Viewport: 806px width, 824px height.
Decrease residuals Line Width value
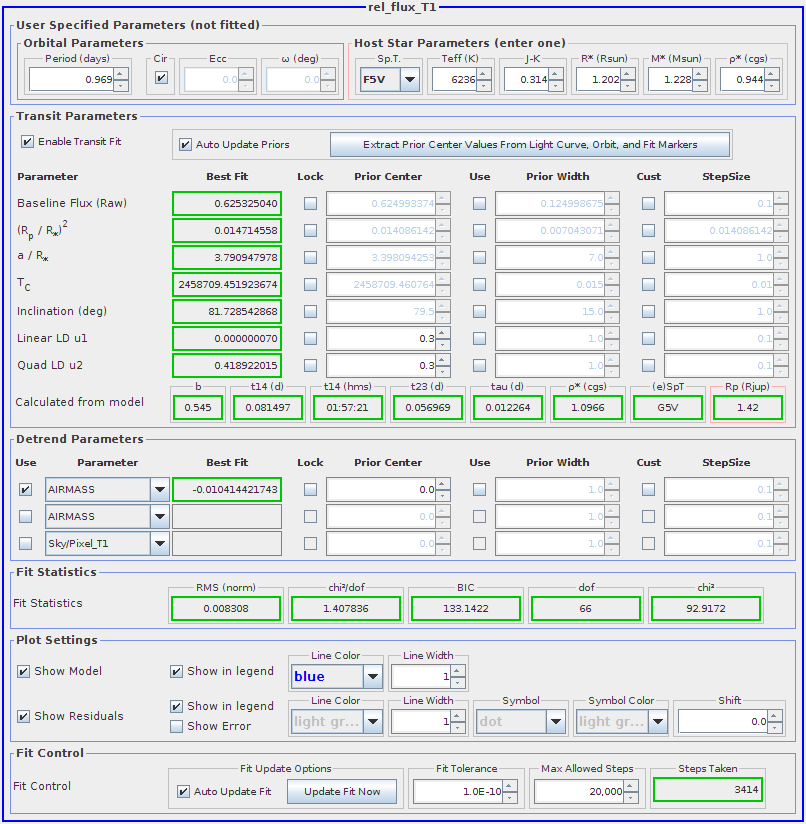(458, 727)
